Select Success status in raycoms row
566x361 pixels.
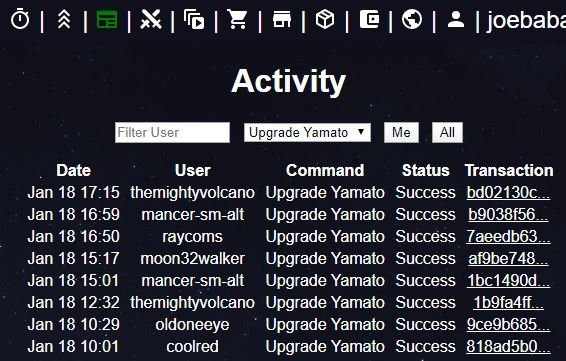coord(426,236)
